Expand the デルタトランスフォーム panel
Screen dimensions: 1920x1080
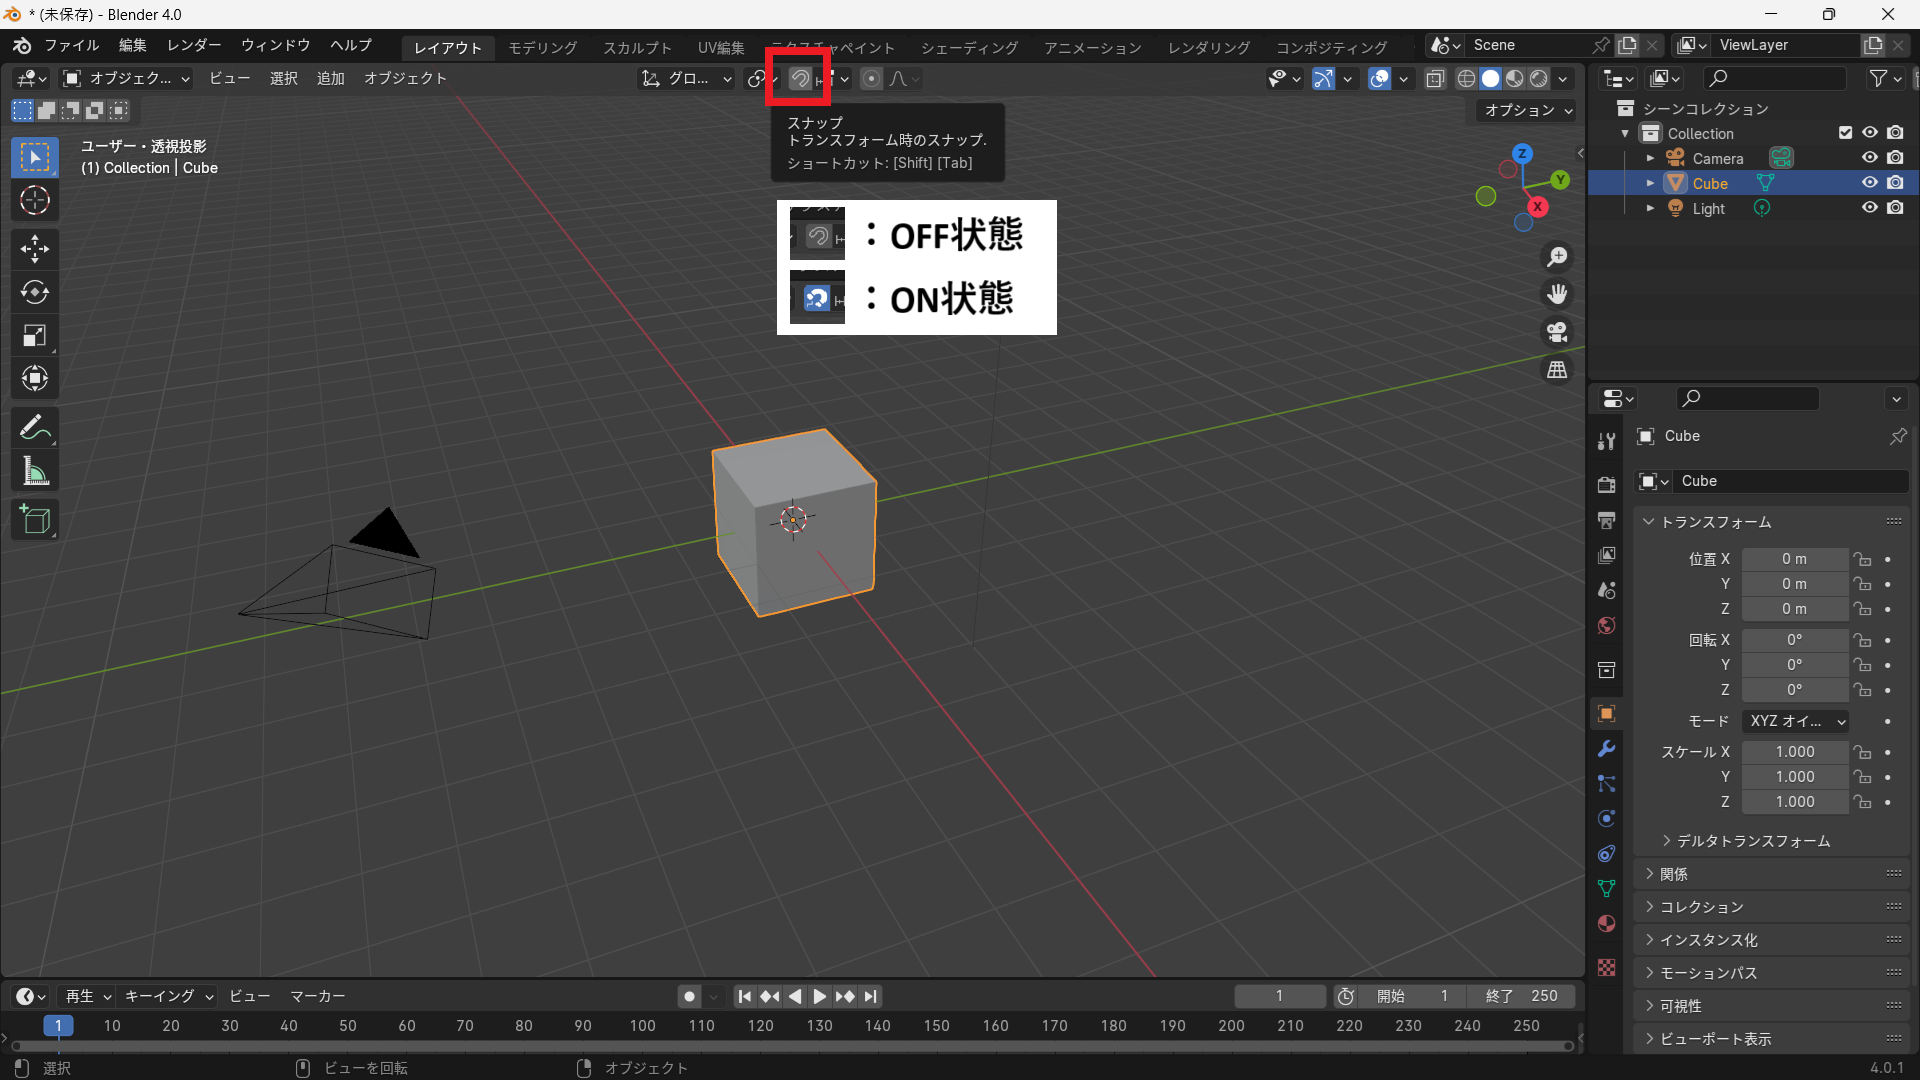click(x=1752, y=841)
